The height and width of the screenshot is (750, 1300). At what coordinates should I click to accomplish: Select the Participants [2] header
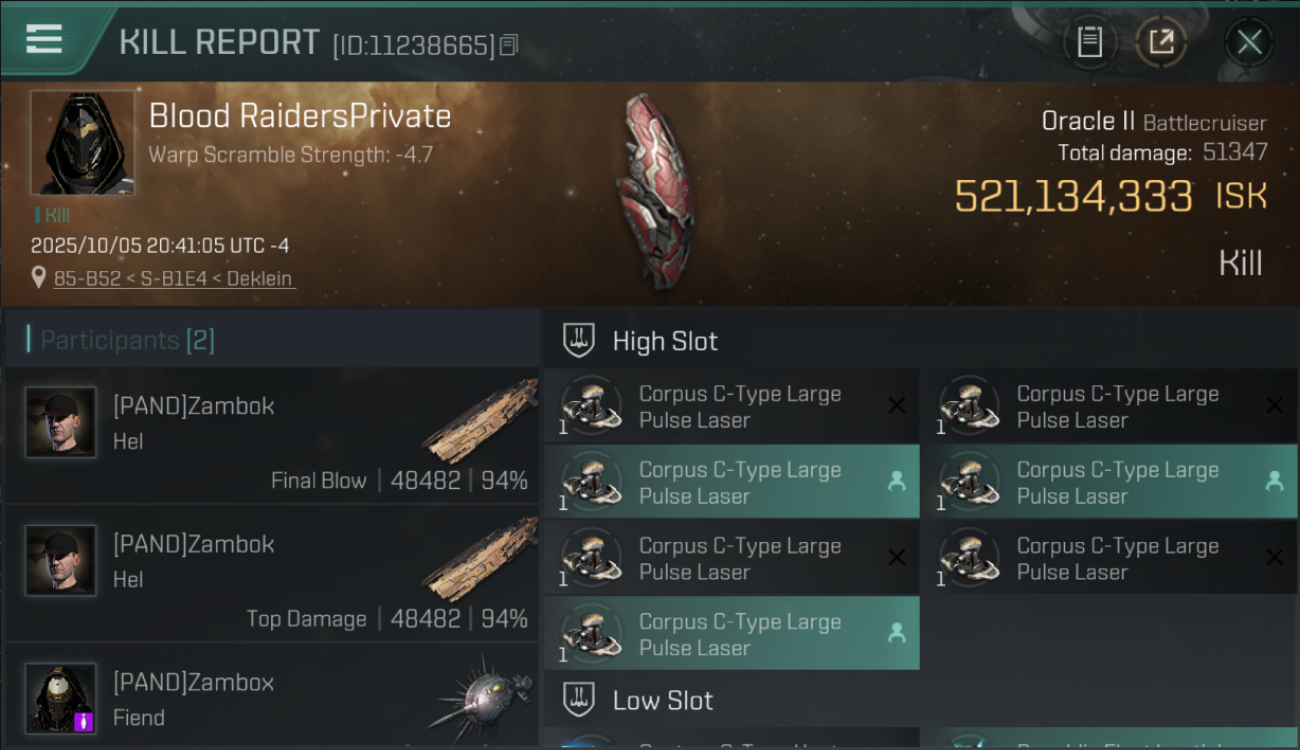coord(127,340)
